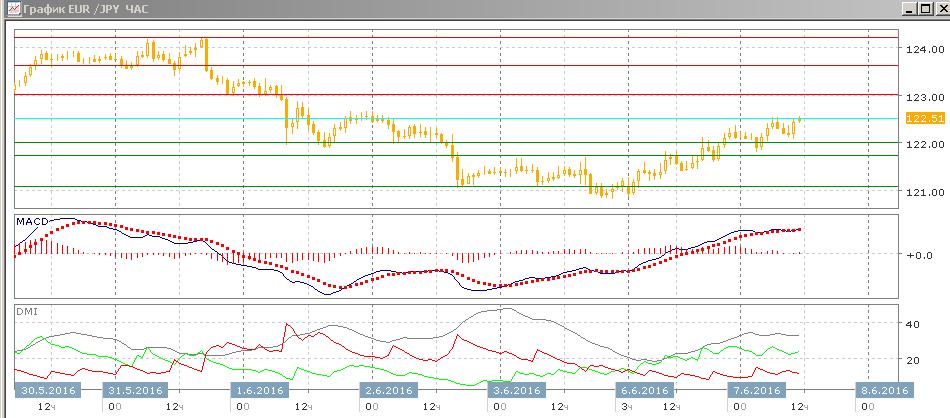This screenshot has width=950, height=418.
Task: Click the 121.00 price axis label
Action: click(x=925, y=192)
